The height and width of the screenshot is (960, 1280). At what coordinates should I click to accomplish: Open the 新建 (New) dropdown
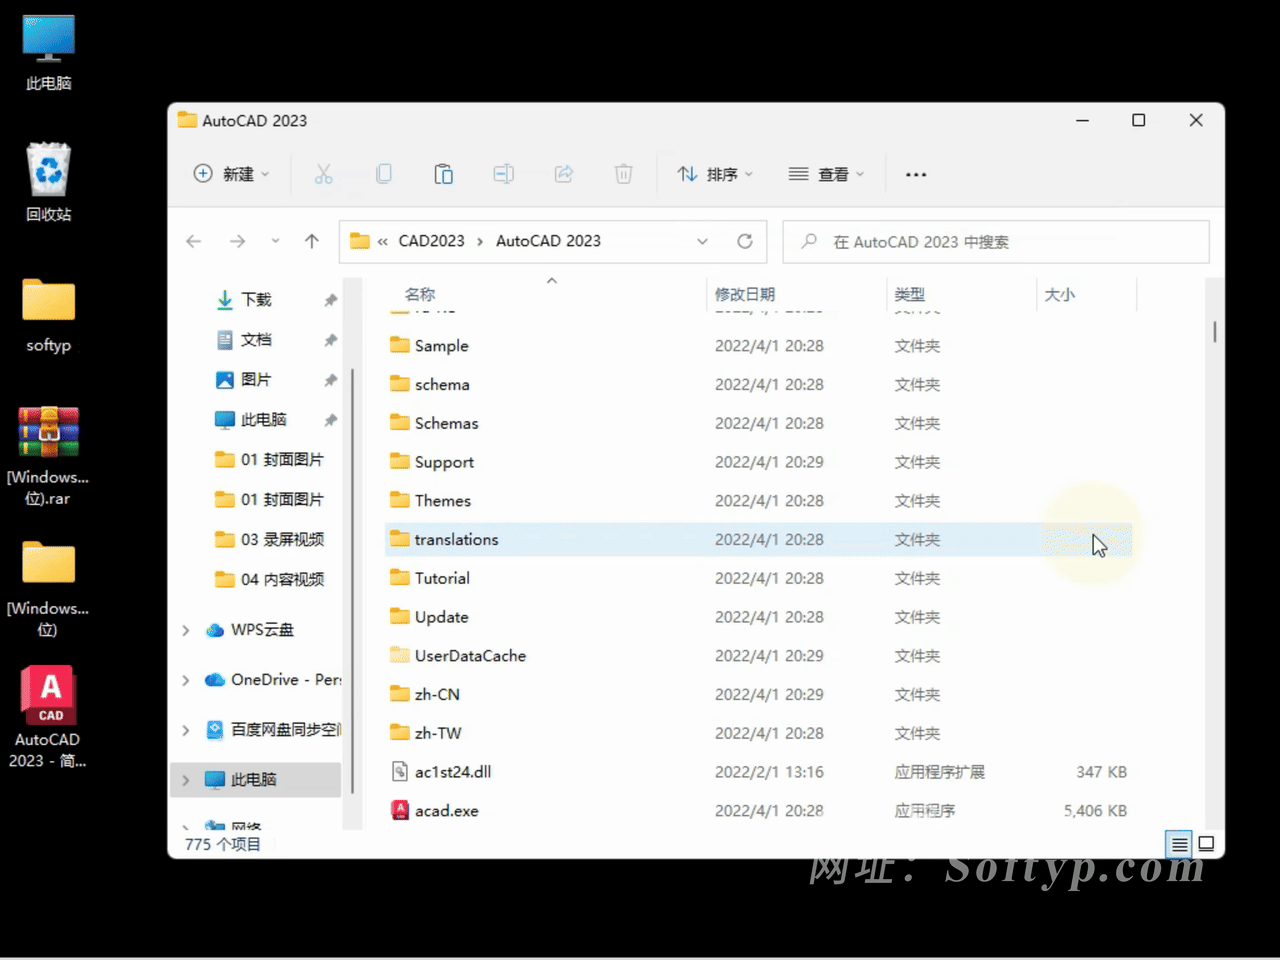tap(232, 173)
